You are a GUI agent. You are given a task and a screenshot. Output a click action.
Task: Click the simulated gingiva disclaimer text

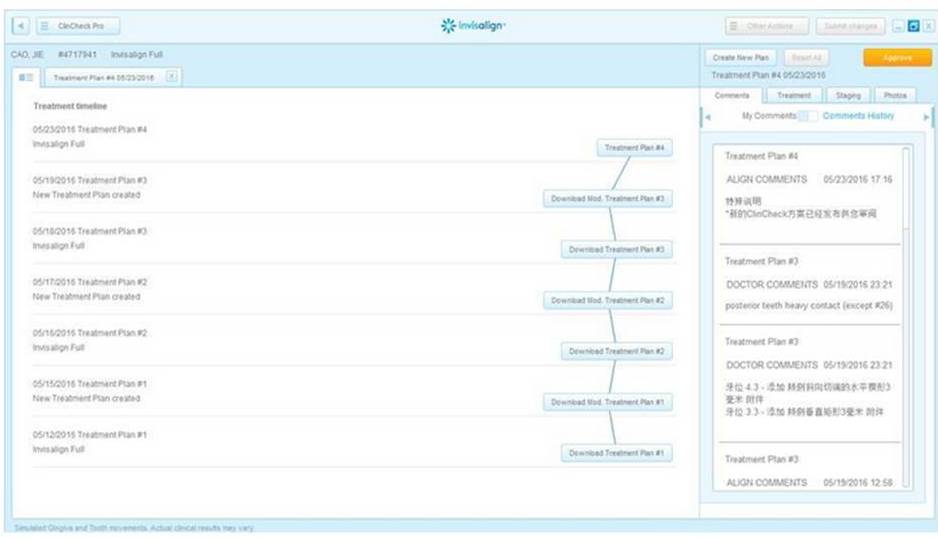click(134, 528)
